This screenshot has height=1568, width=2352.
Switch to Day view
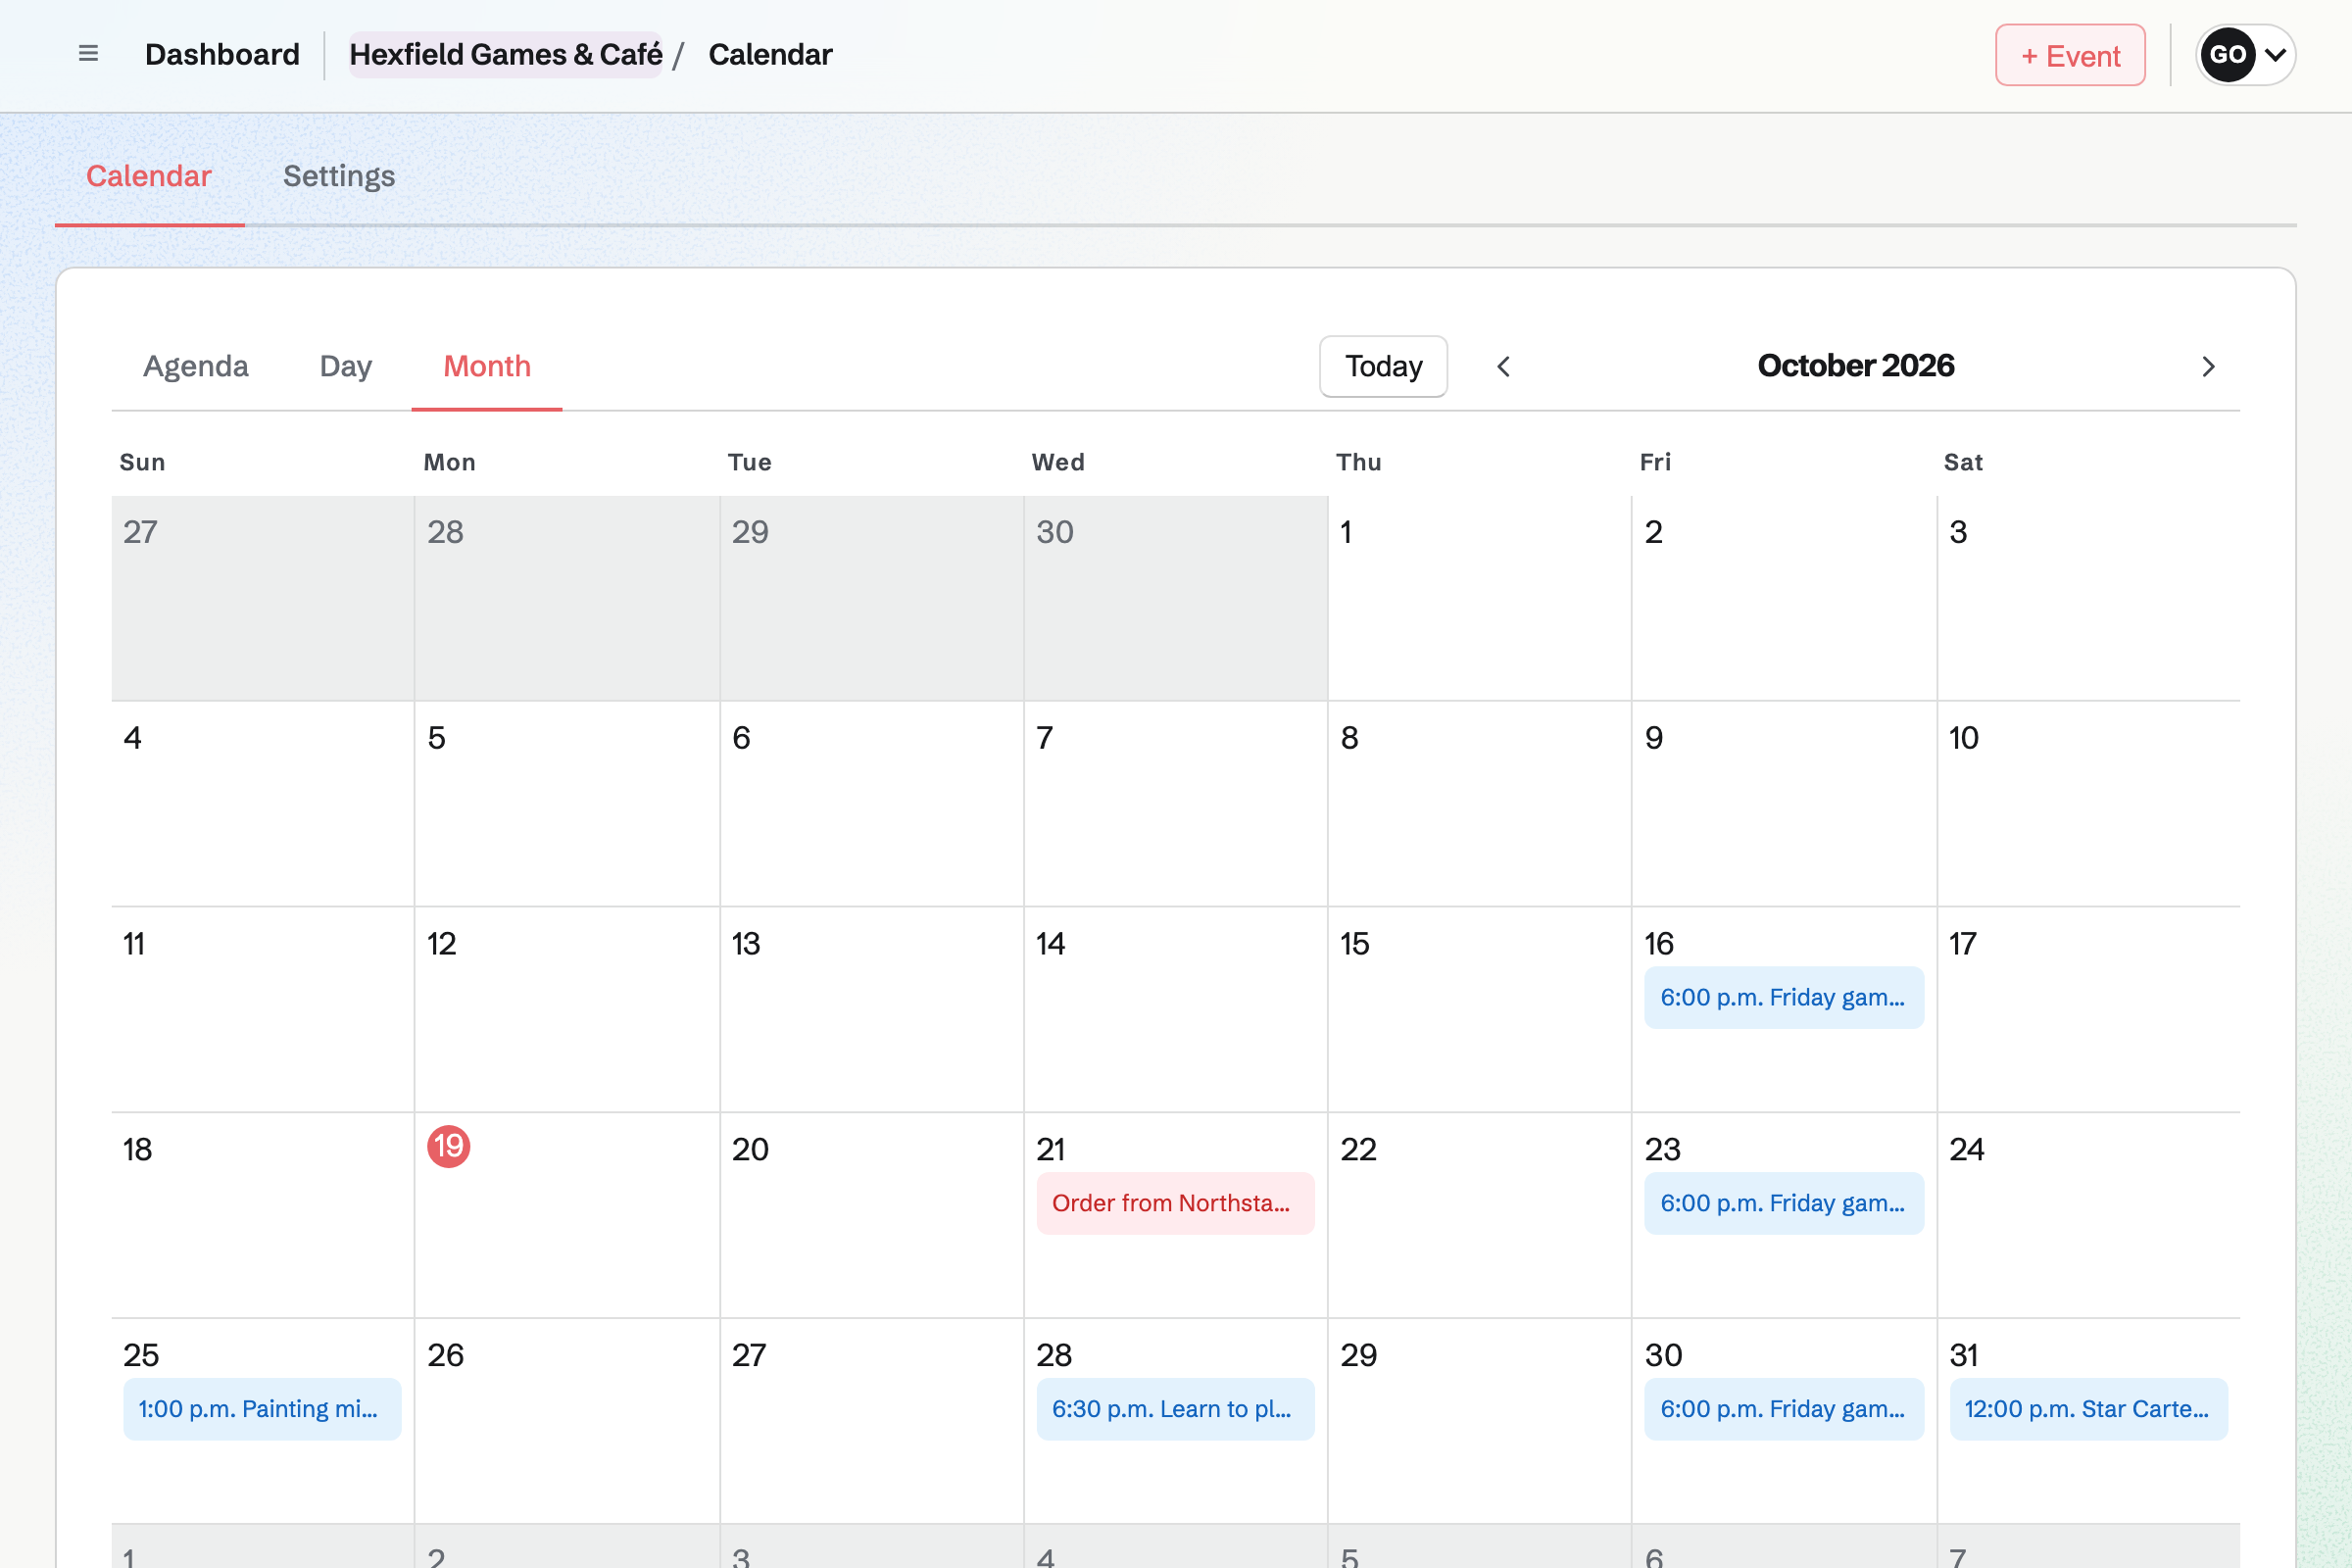(x=346, y=366)
